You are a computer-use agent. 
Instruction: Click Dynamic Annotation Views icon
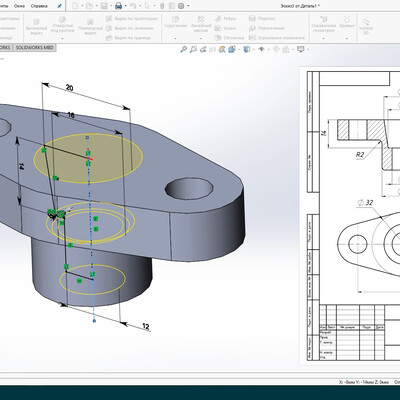(x=222, y=50)
